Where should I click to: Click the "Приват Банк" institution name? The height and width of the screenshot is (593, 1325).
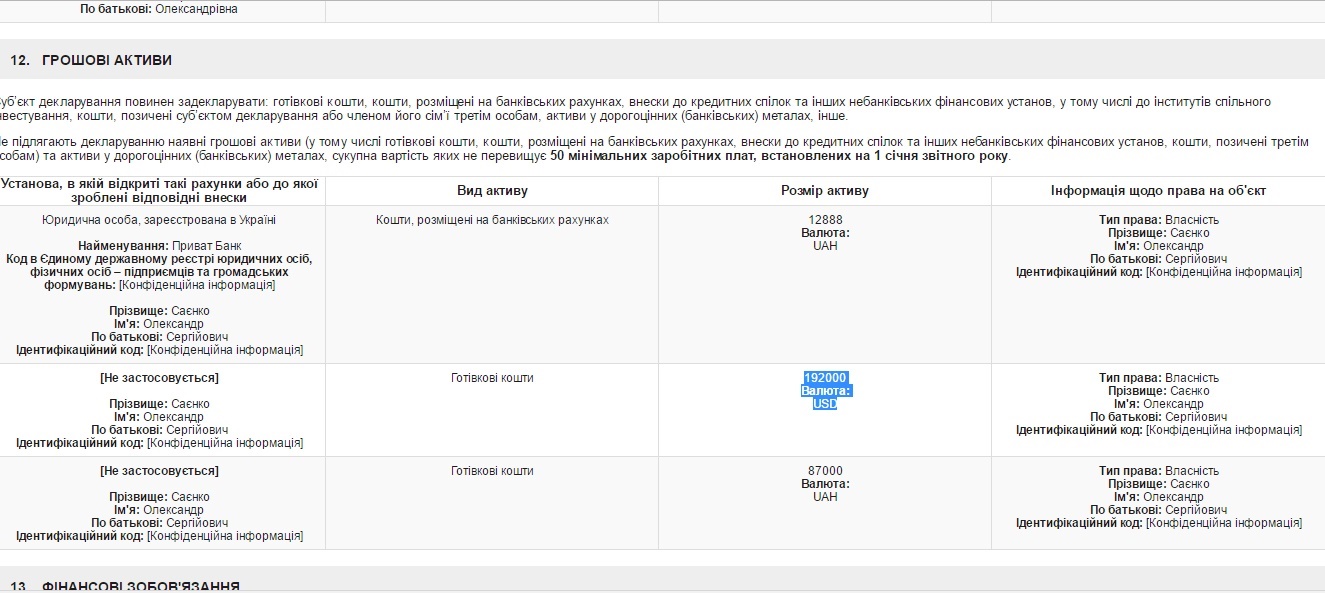coord(206,246)
